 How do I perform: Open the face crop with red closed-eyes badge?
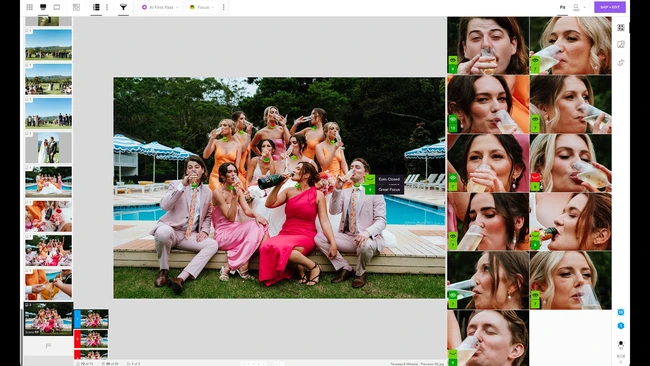pyautogui.click(x=570, y=163)
